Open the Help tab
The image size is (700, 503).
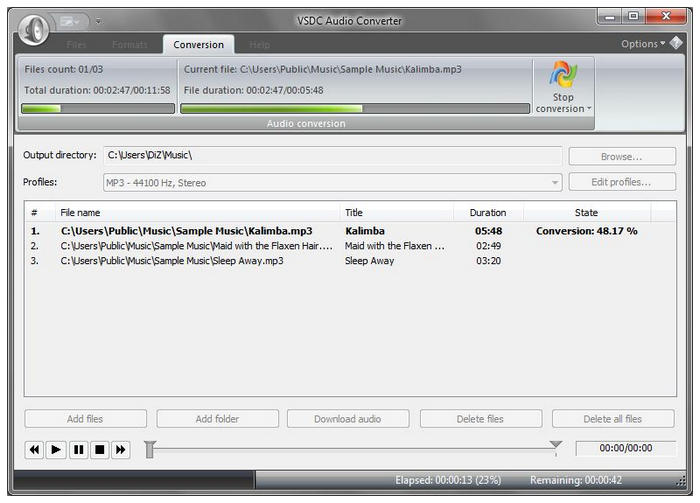[259, 45]
